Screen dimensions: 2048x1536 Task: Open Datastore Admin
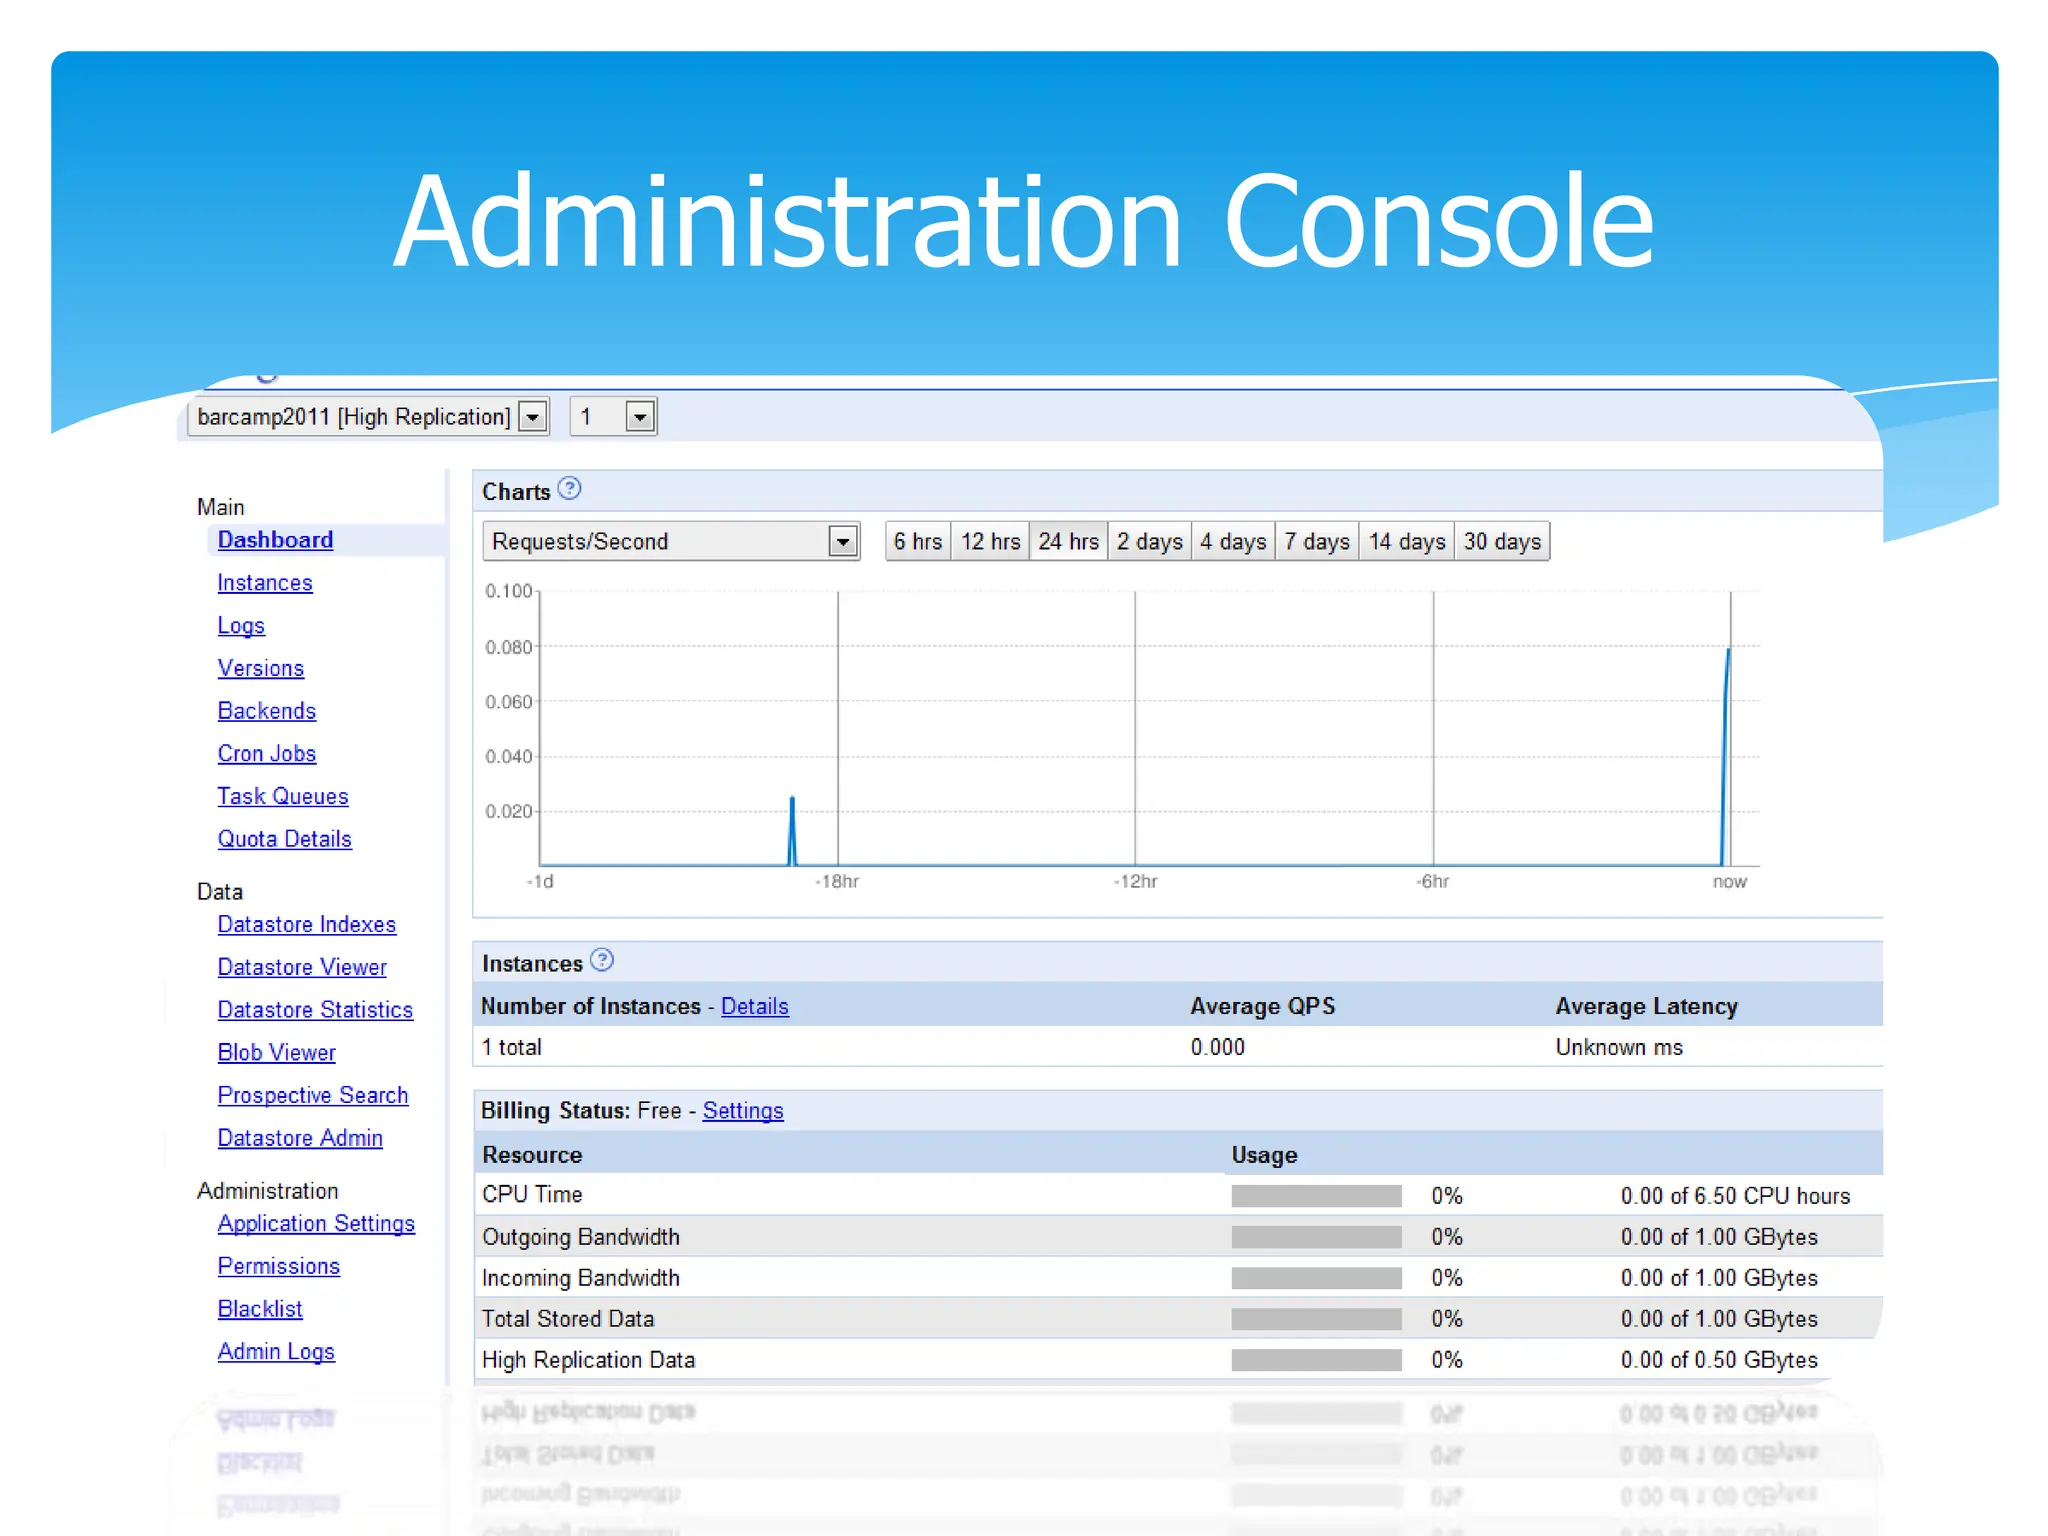click(300, 1138)
